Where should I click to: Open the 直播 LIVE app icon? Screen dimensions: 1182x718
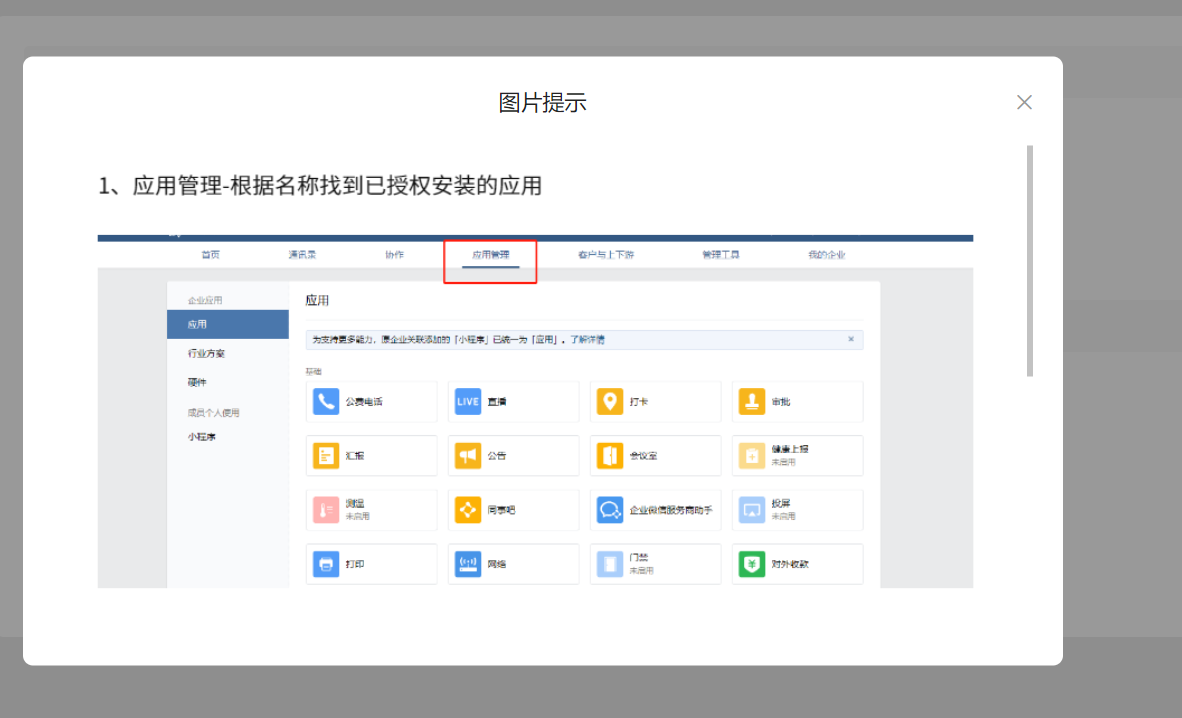(x=468, y=402)
